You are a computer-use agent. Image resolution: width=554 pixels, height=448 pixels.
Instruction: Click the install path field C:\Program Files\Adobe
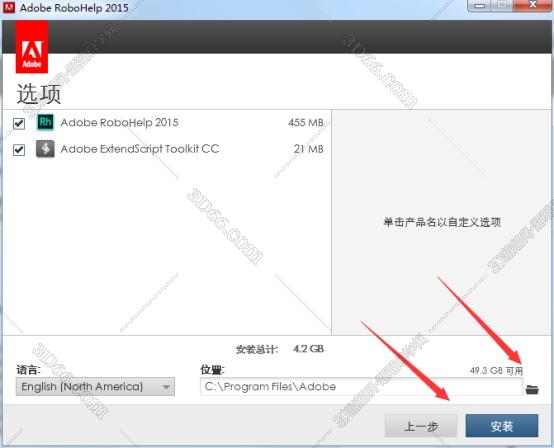pos(361,387)
